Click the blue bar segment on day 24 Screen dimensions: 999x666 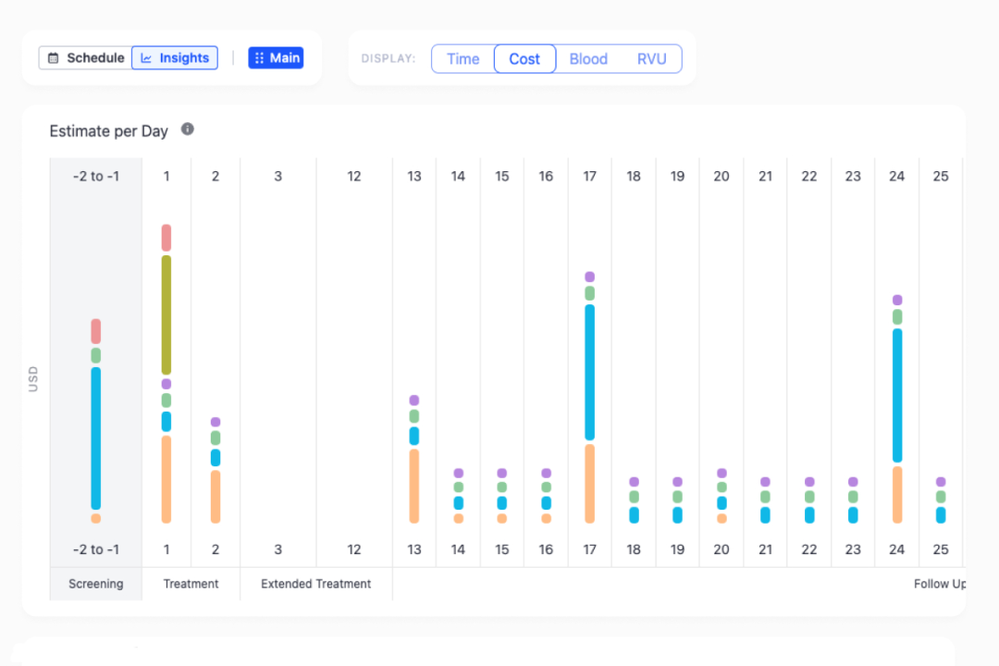click(897, 395)
